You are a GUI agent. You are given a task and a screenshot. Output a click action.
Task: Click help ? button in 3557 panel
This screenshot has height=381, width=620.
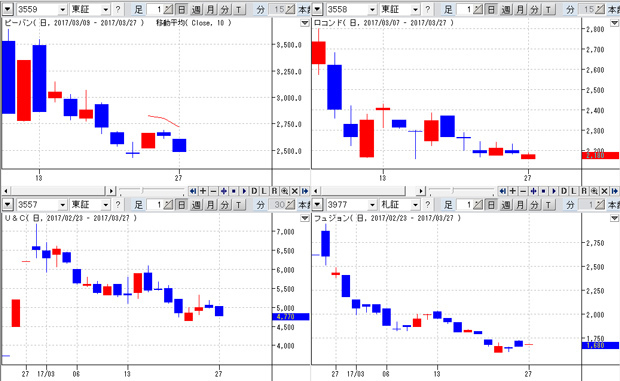tap(117, 204)
